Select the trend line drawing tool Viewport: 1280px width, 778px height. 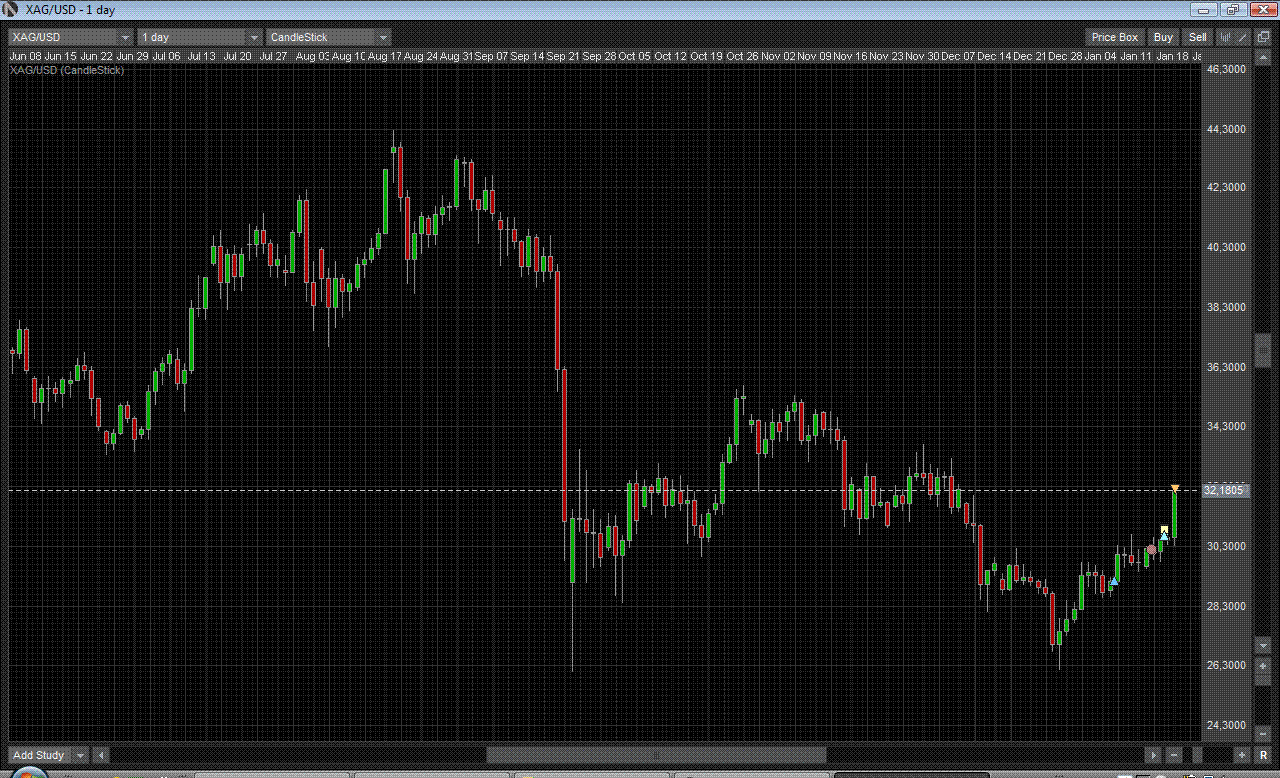point(1243,37)
